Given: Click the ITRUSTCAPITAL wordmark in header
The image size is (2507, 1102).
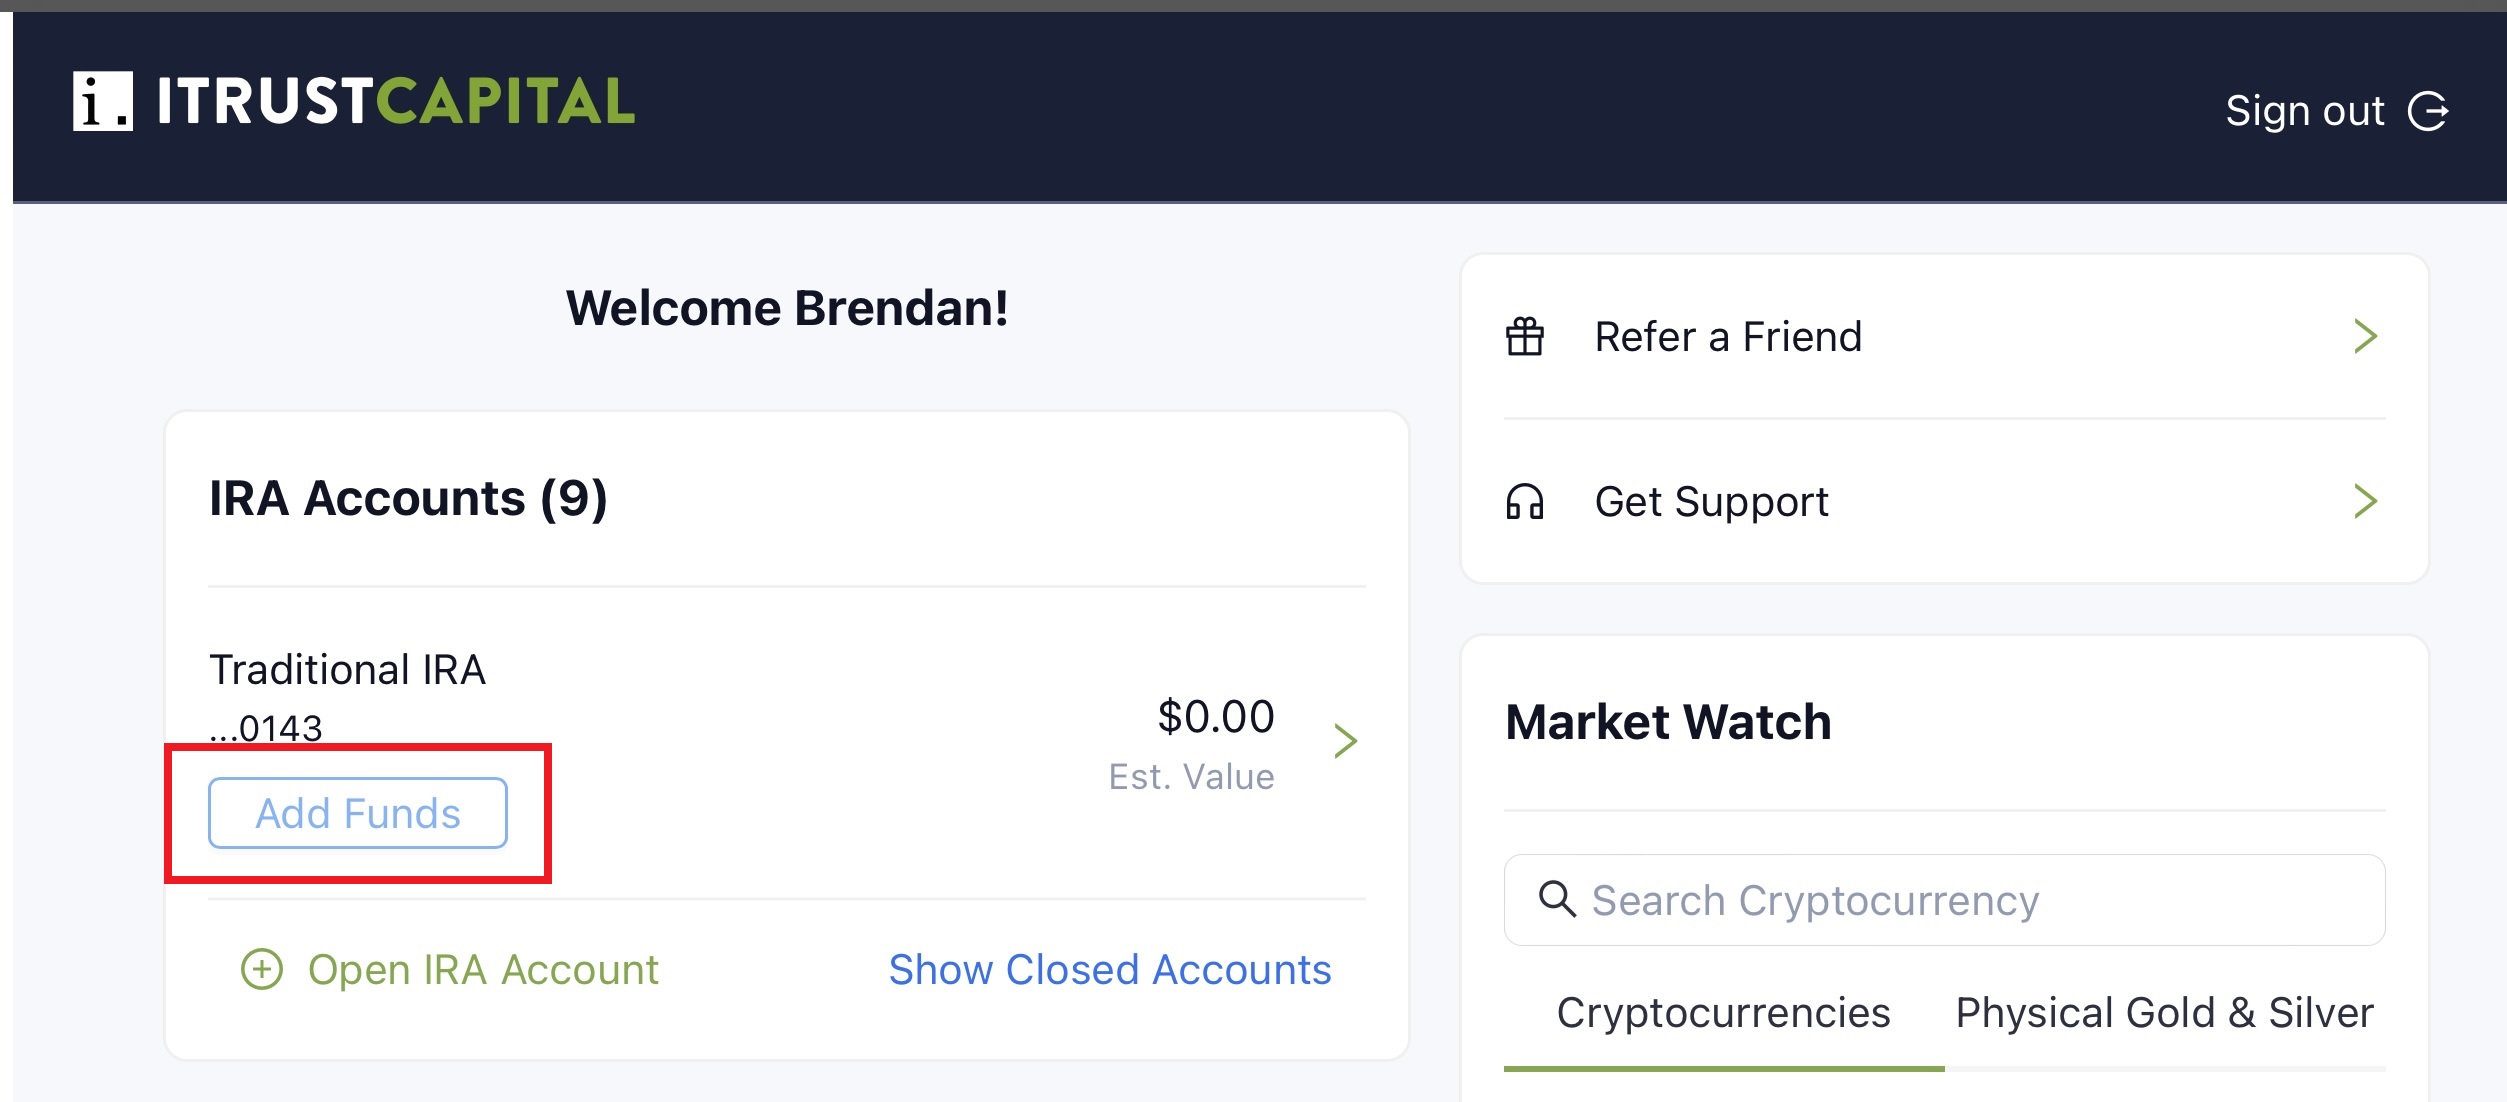Looking at the screenshot, I should [x=396, y=101].
